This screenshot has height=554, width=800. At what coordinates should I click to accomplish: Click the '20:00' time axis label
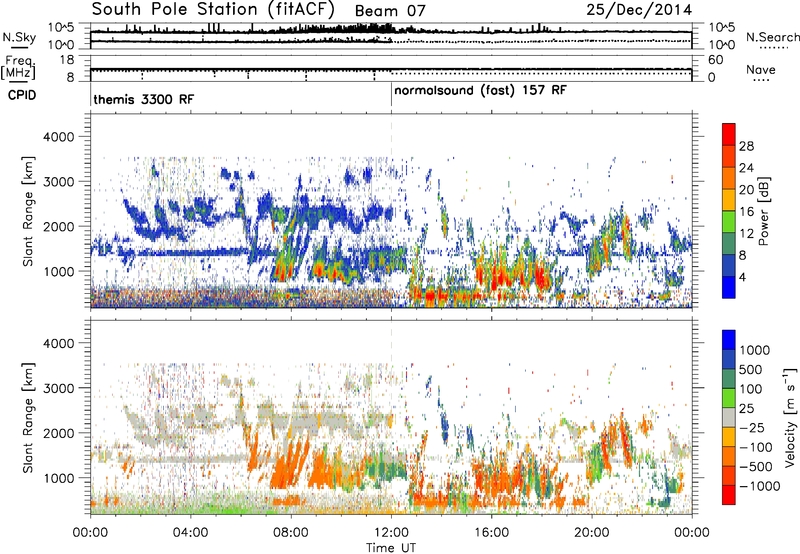coord(591,533)
